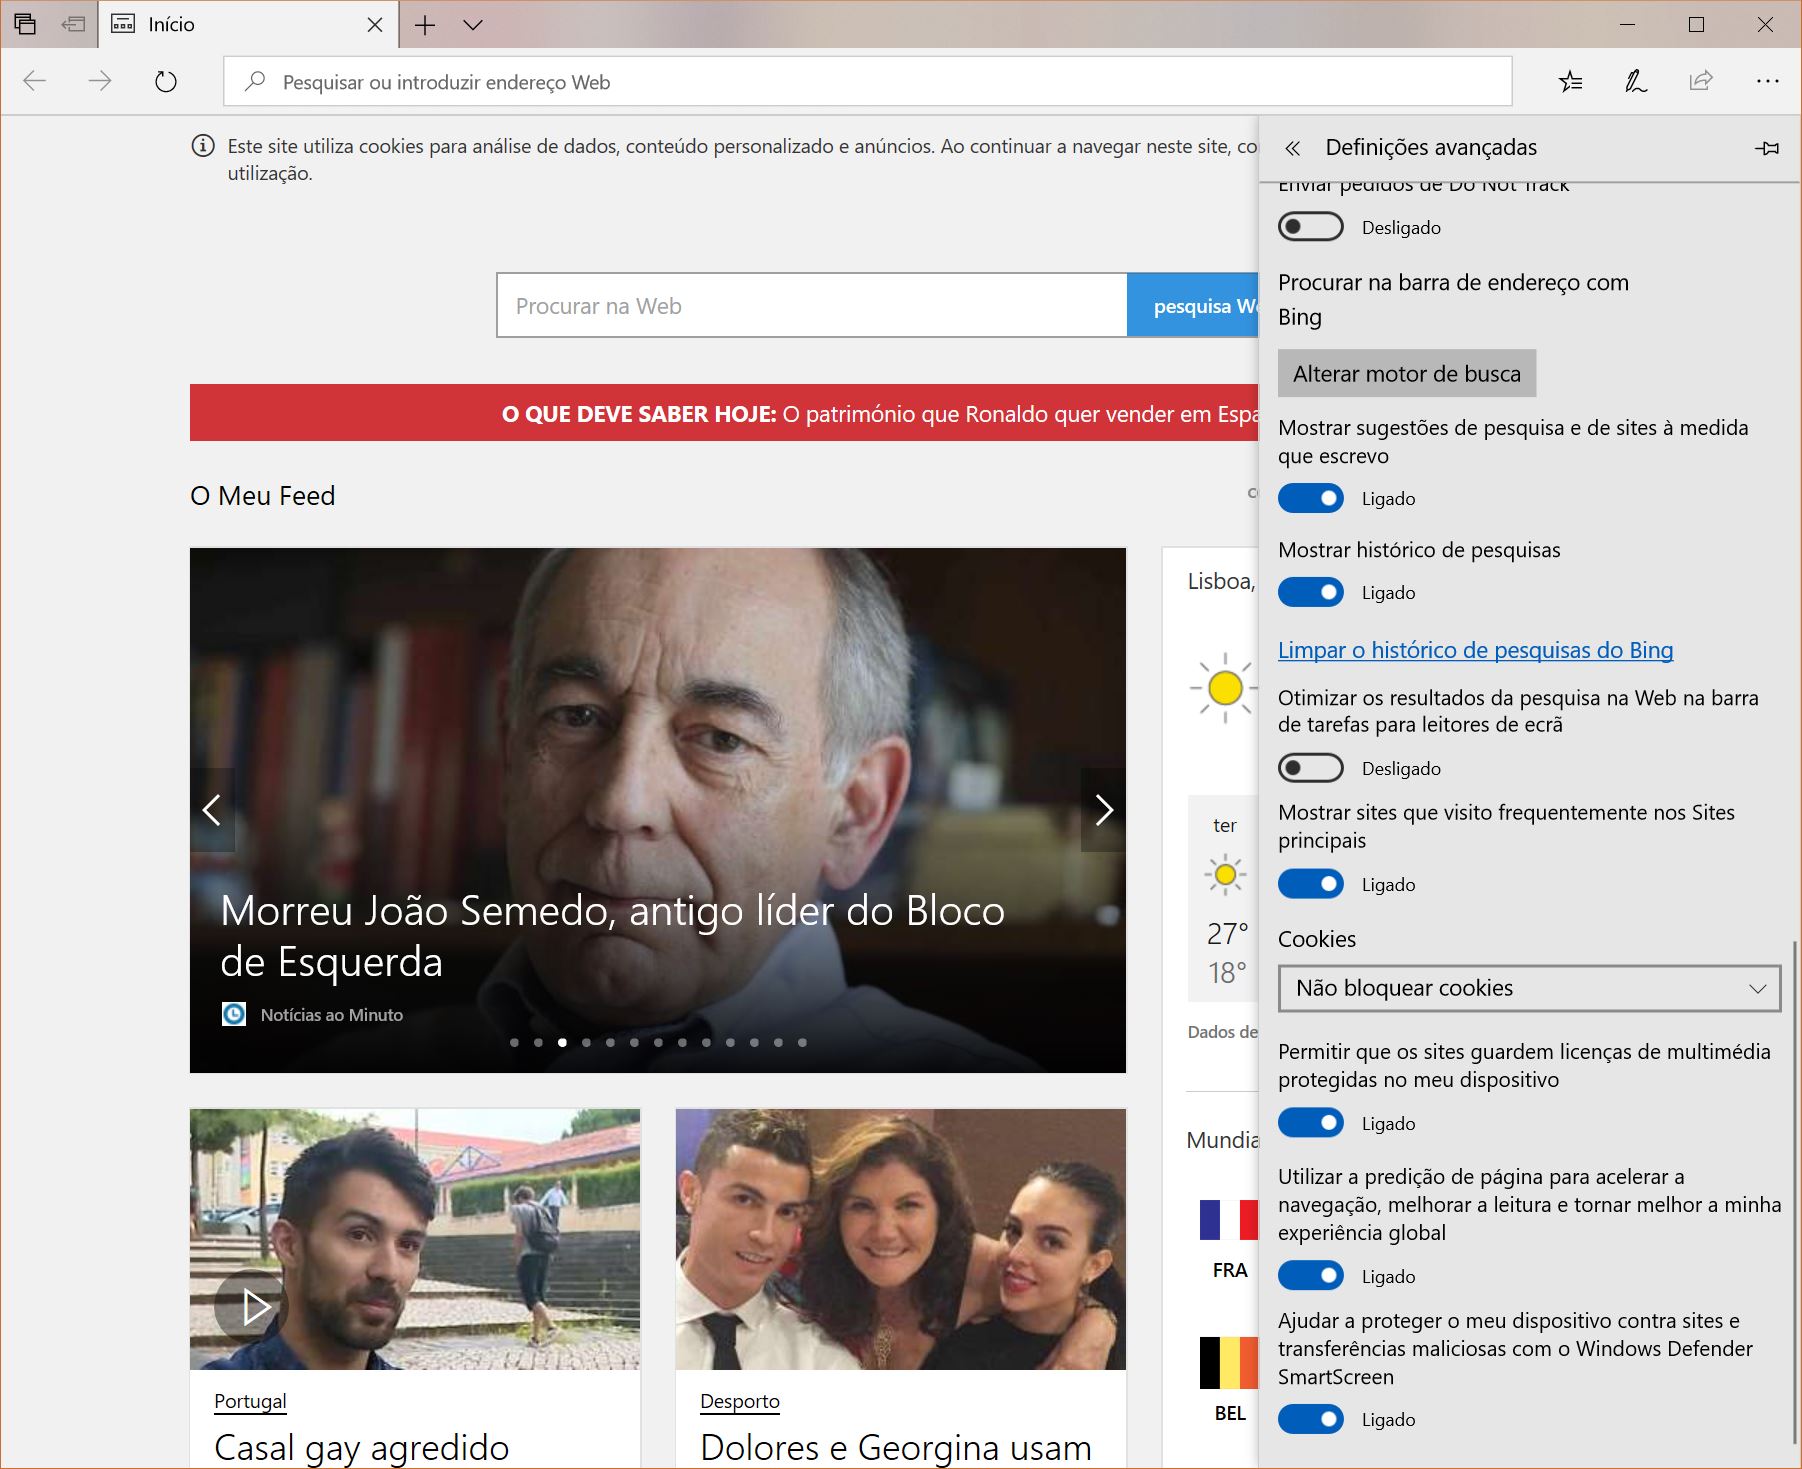Image resolution: width=1802 pixels, height=1469 pixels.
Task: Expand tab previews chevron next to new tab
Action: pos(473,25)
